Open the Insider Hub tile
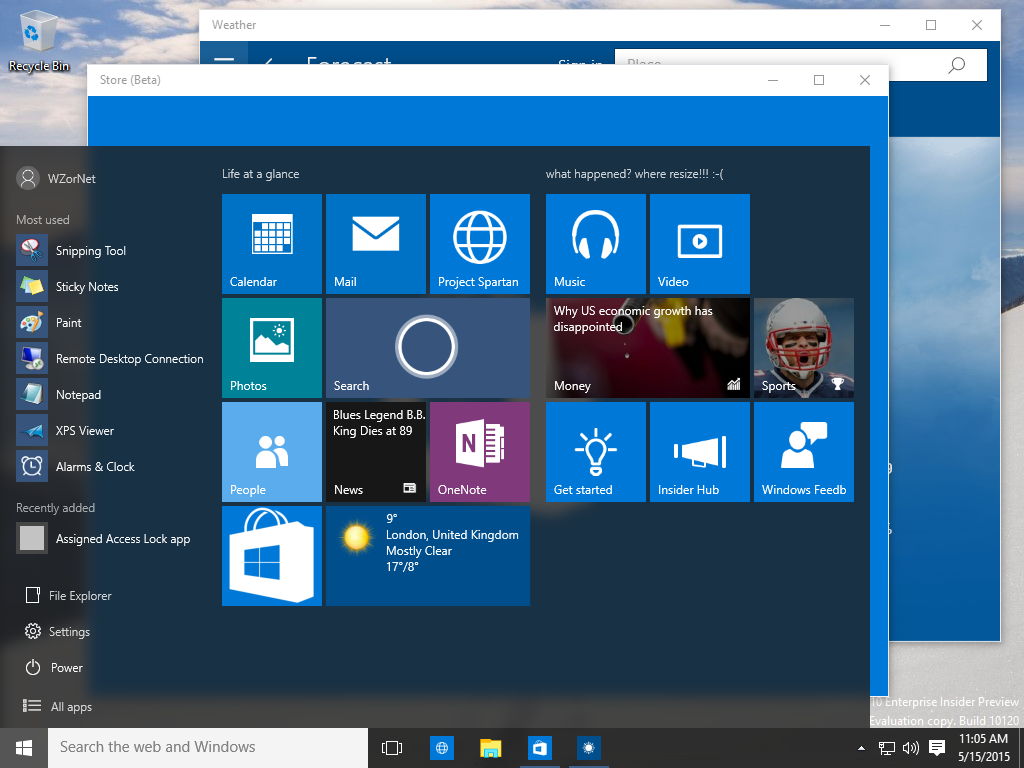 (699, 451)
